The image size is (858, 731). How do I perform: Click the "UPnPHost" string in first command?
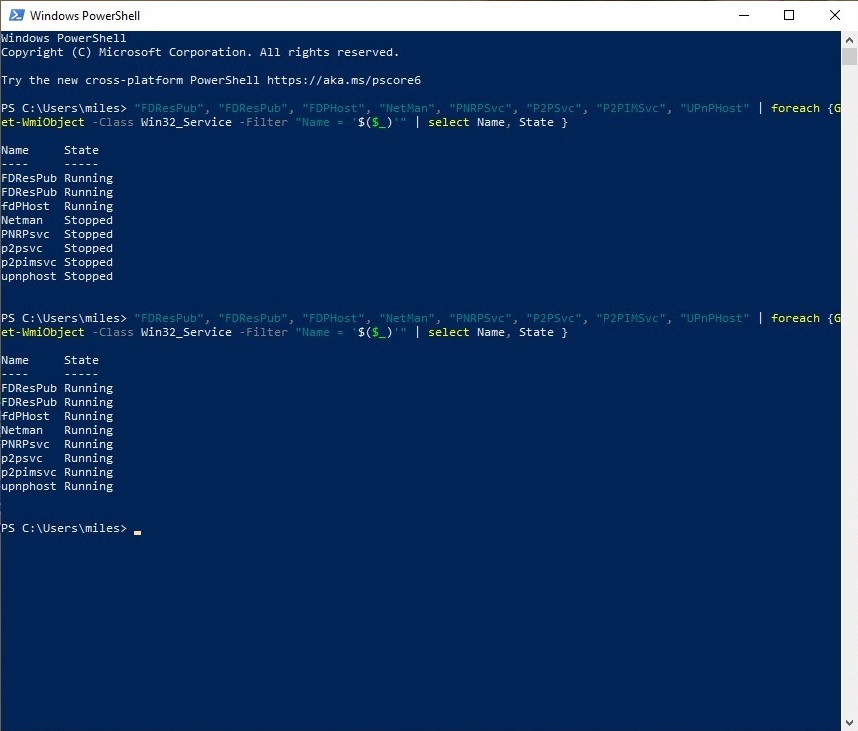pos(715,108)
